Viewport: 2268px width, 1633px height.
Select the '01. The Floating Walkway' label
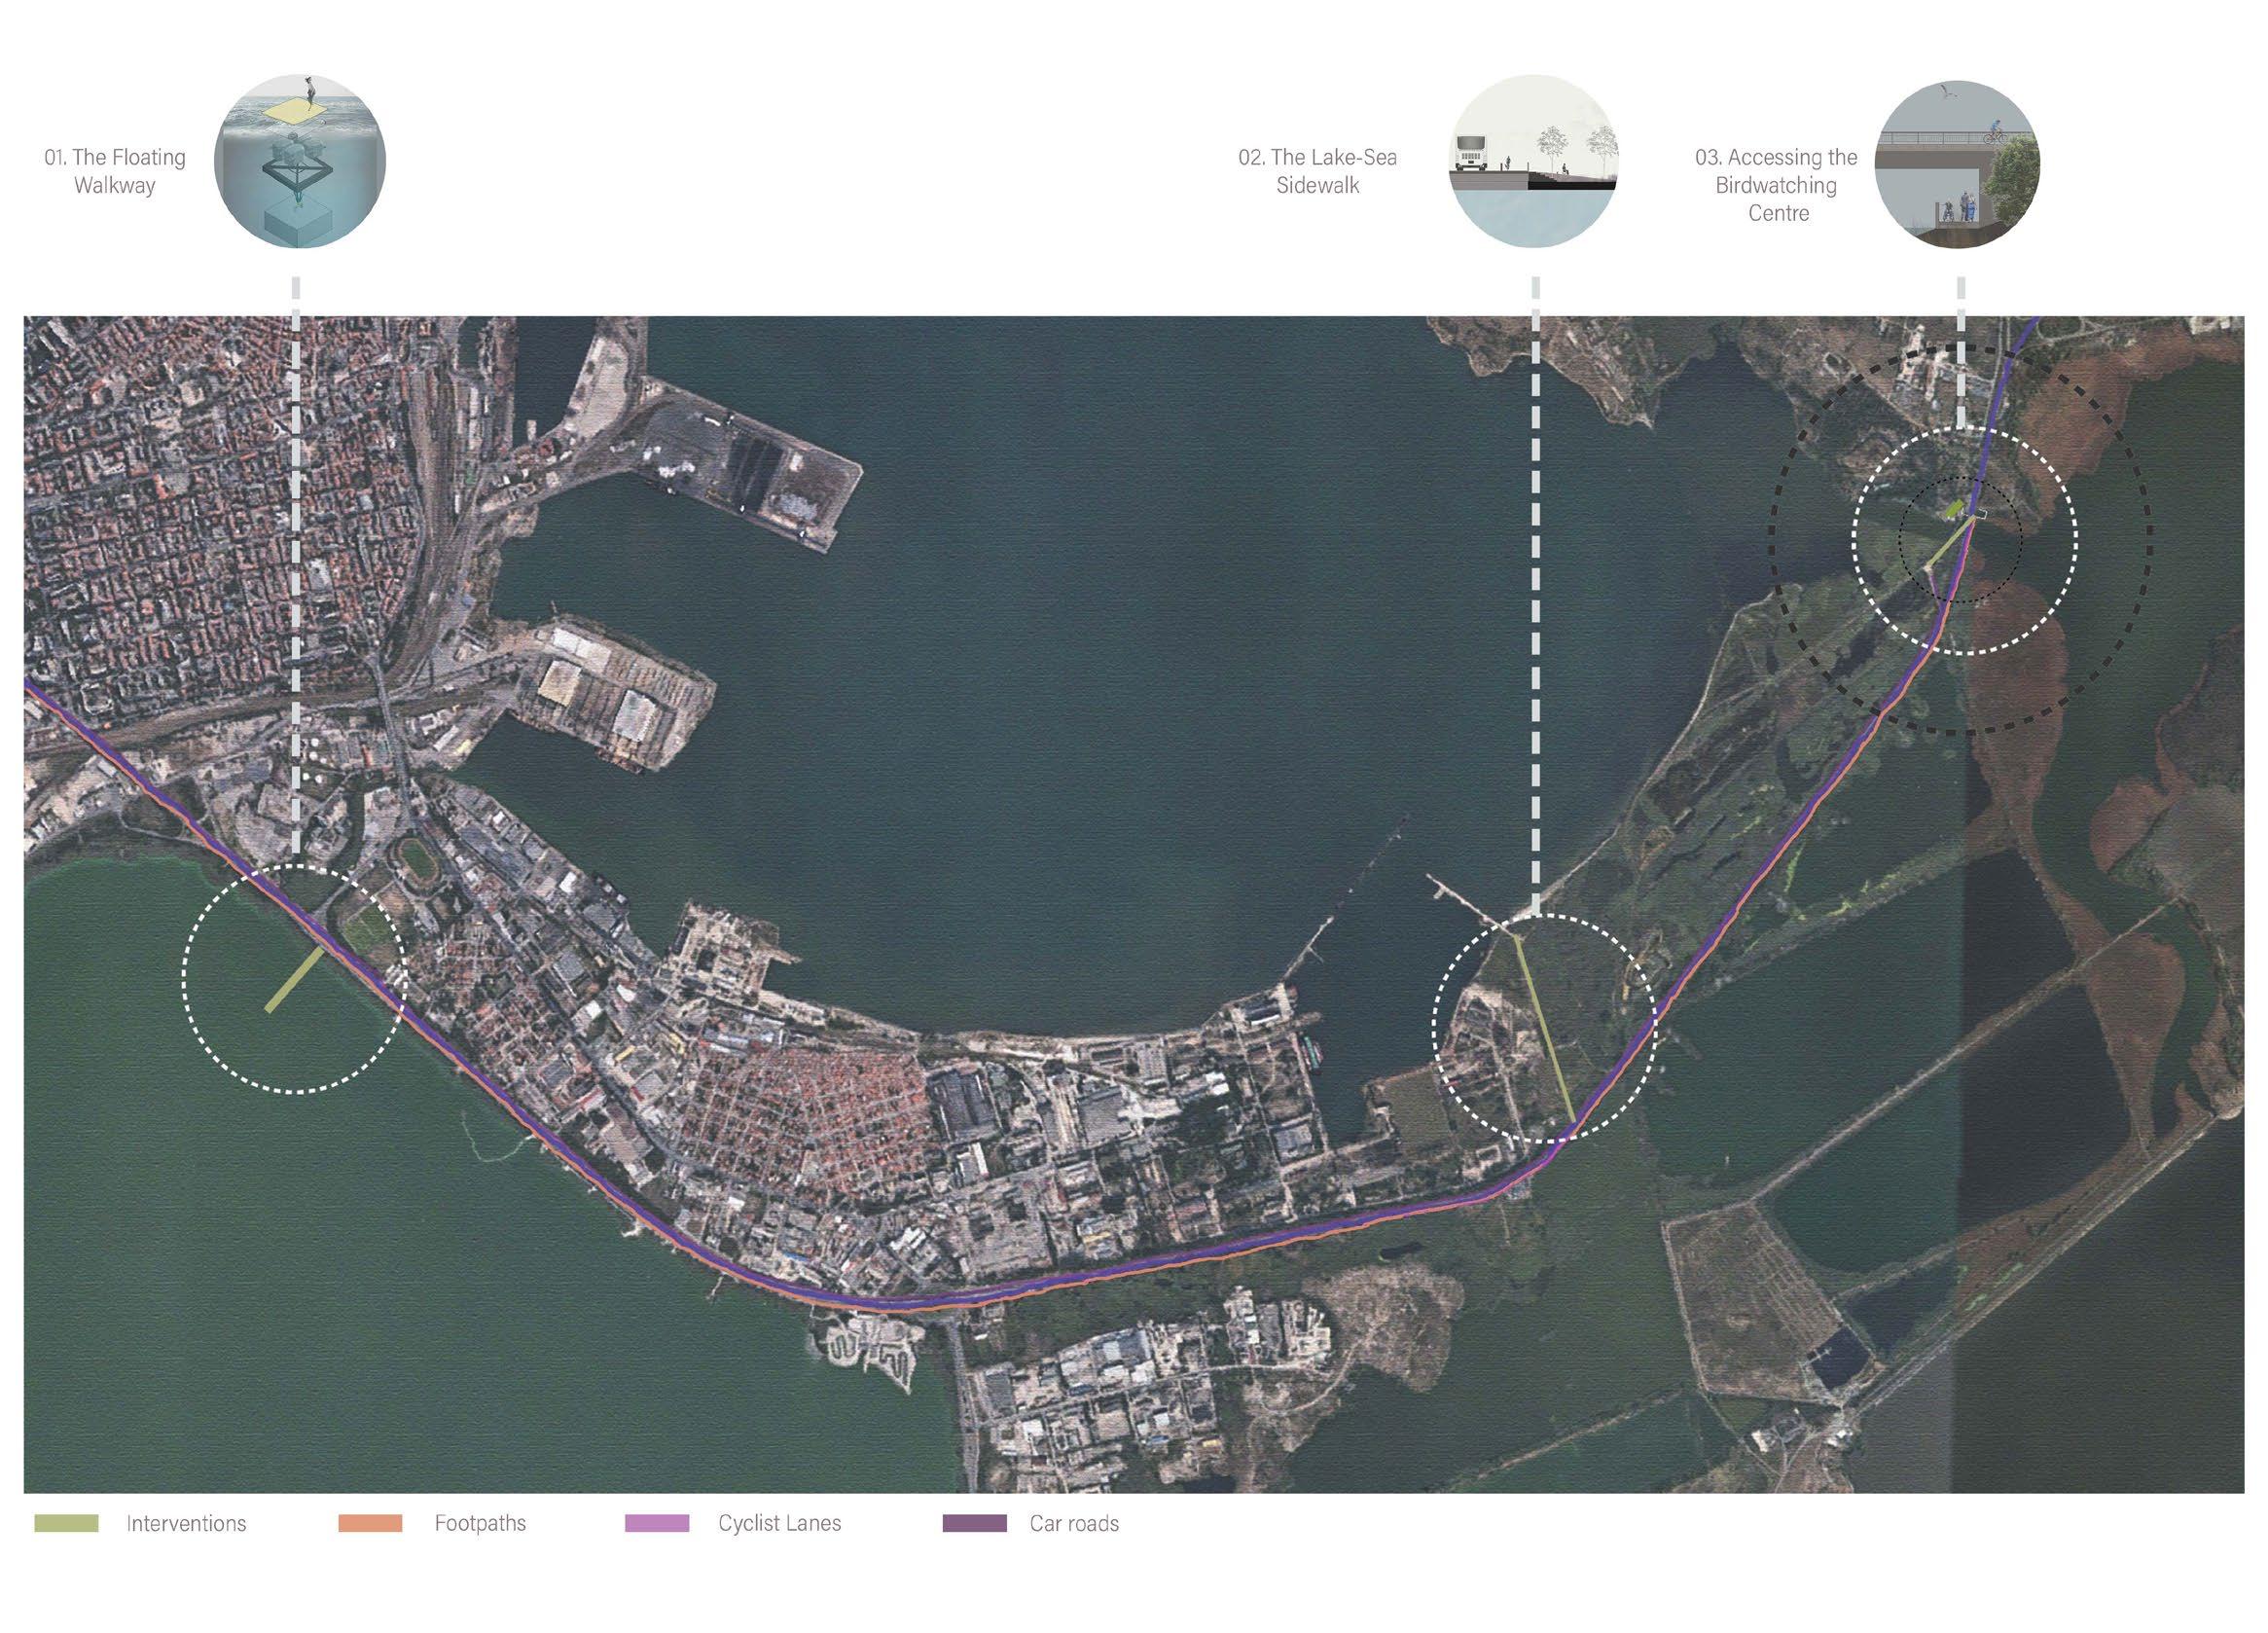pos(115,171)
